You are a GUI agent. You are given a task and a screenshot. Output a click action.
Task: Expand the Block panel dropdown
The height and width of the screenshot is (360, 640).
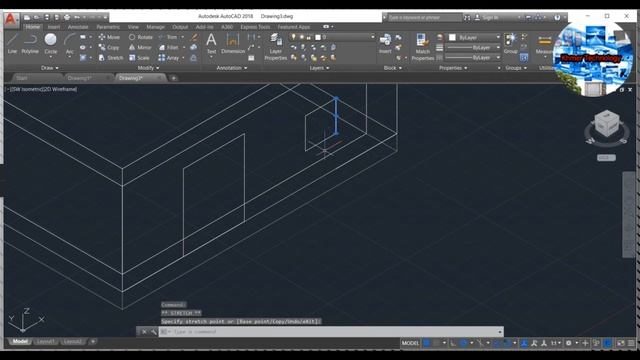393,68
